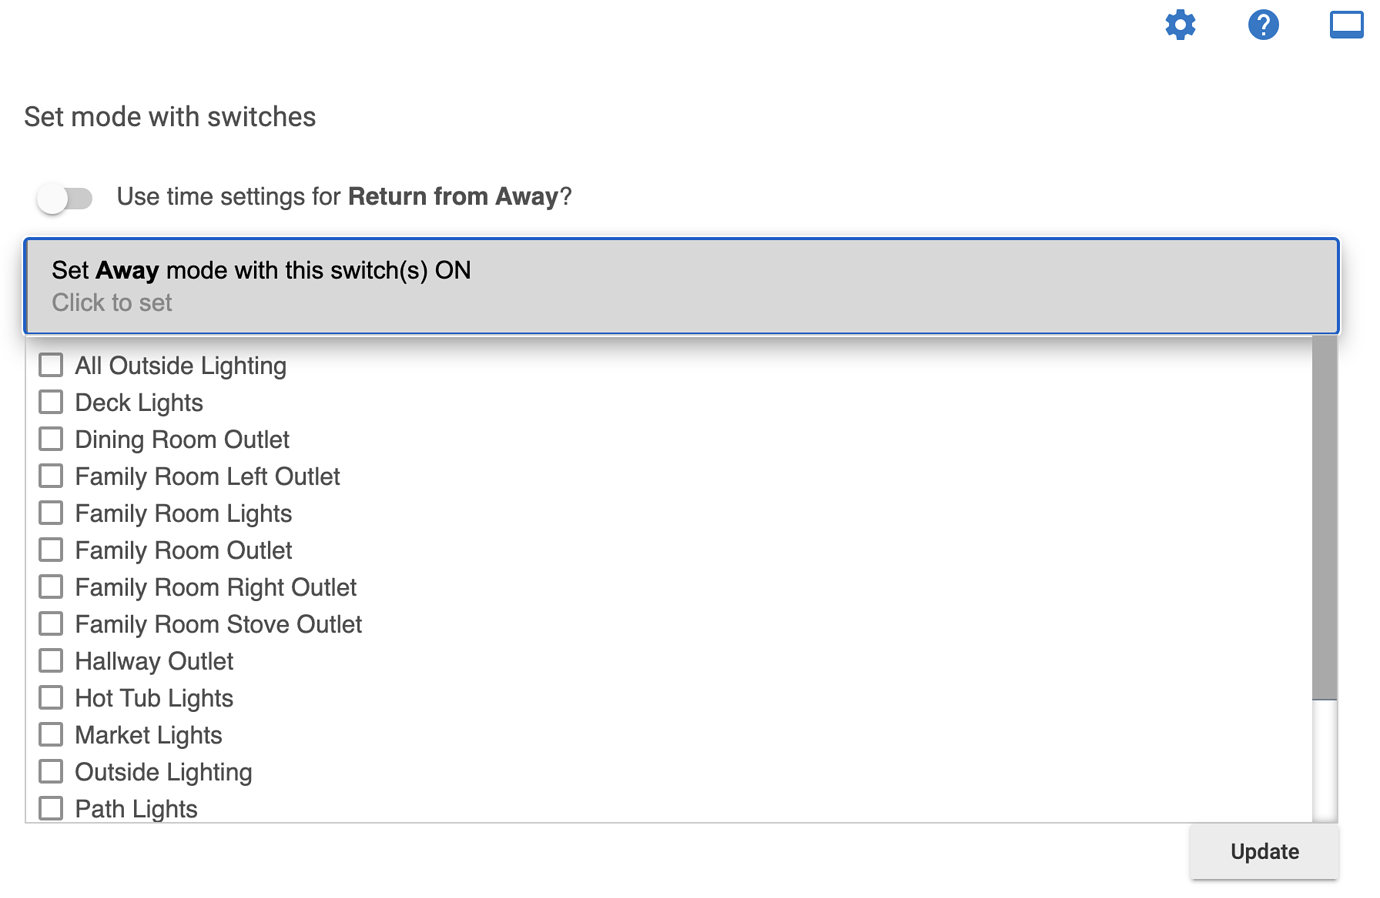Select Family Room Right Outlet checkbox
The width and height of the screenshot is (1380, 898).
[51, 587]
